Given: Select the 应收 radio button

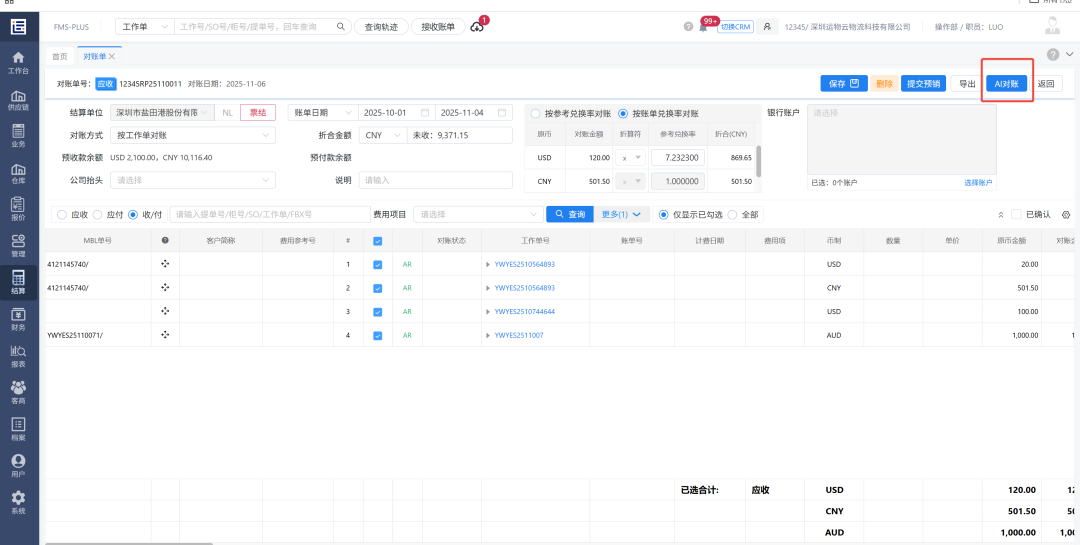Looking at the screenshot, I should coord(62,214).
